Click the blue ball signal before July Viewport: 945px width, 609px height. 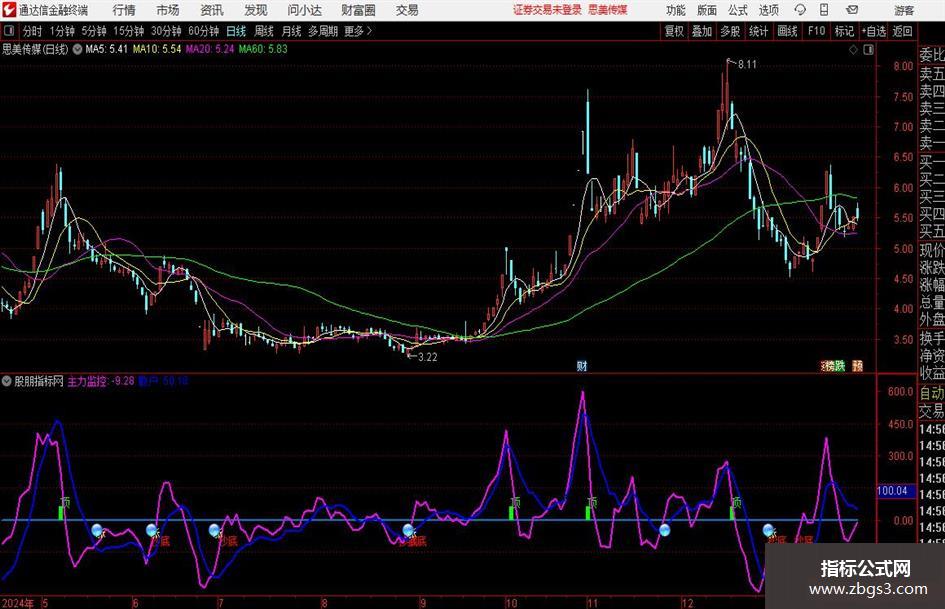pos(215,530)
